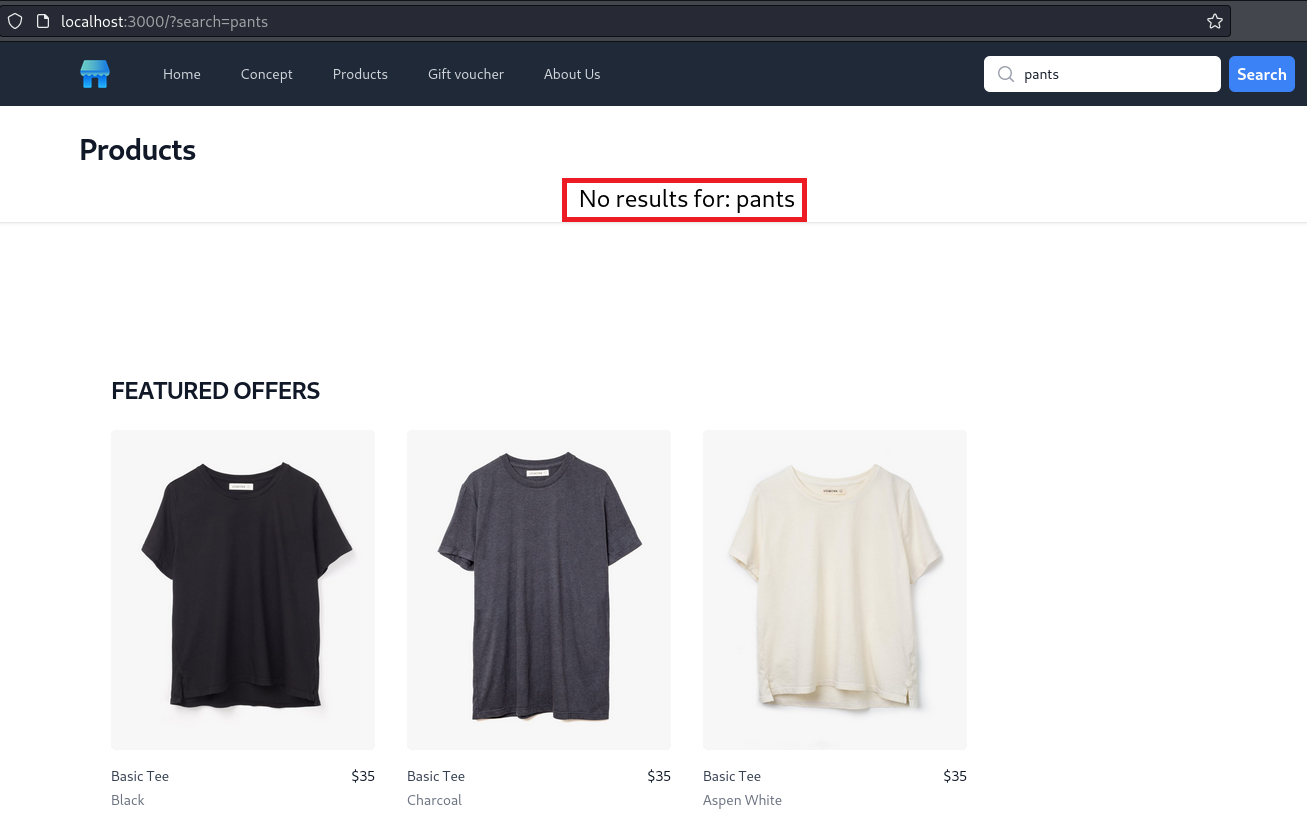Image resolution: width=1307 pixels, height=829 pixels.
Task: Click the bookmark star icon
Action: pyautogui.click(x=1214, y=21)
